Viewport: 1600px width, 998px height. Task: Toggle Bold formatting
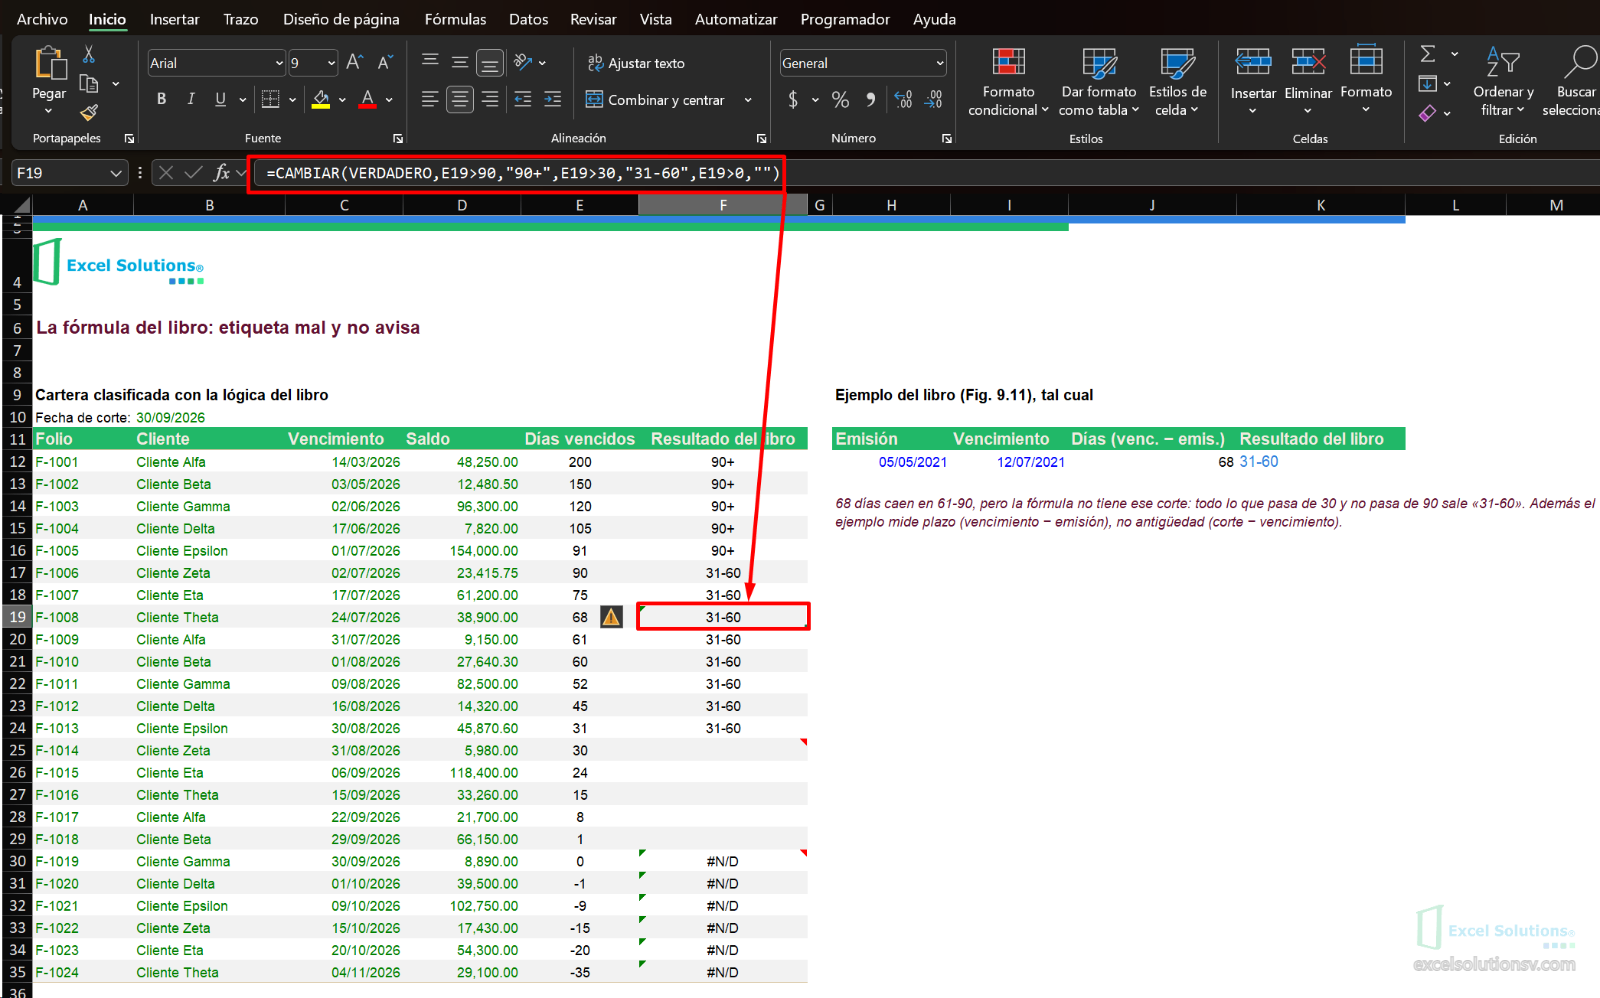pos(161,99)
